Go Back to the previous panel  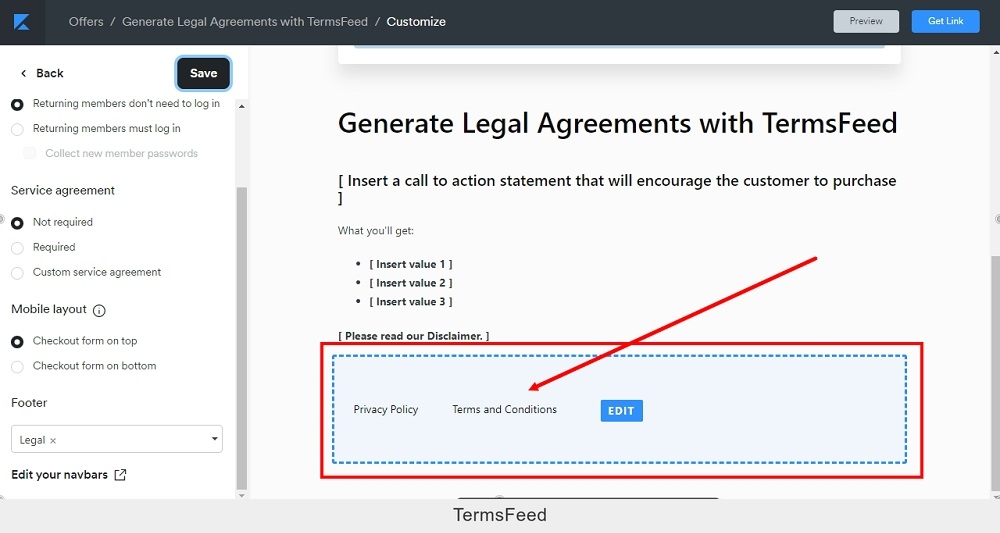tap(50, 73)
